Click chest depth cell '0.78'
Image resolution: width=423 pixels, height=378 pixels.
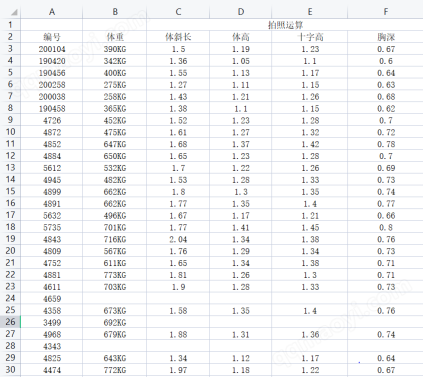click(385, 144)
